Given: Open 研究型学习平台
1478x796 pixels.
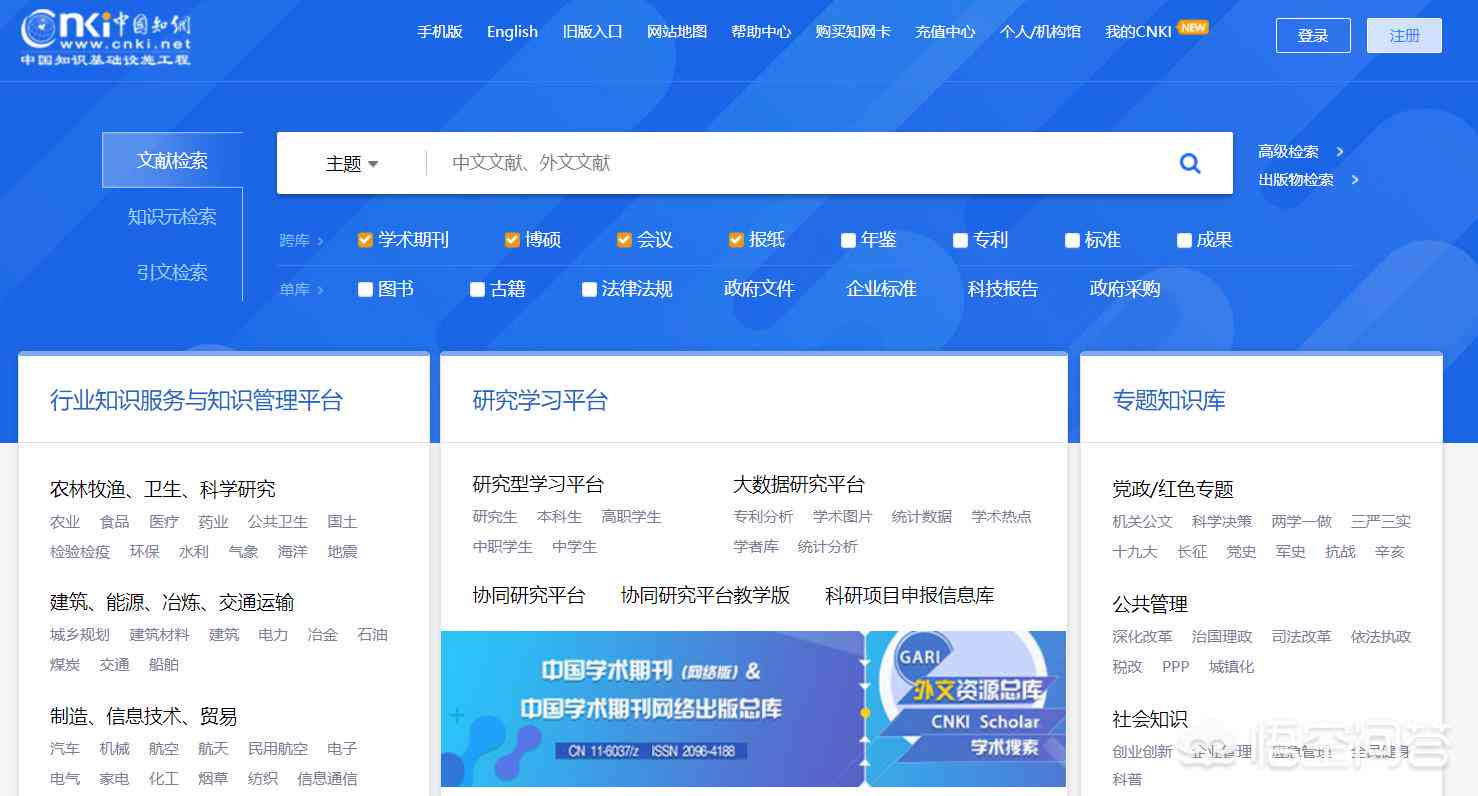Looking at the screenshot, I should 538,485.
